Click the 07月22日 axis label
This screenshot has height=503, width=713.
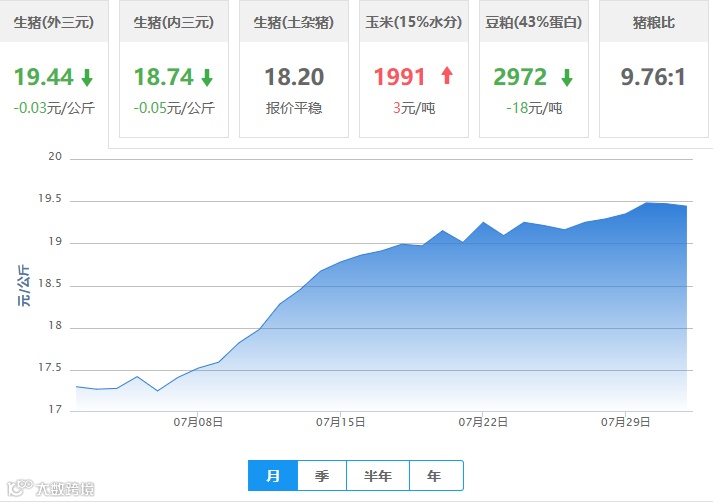(x=483, y=422)
